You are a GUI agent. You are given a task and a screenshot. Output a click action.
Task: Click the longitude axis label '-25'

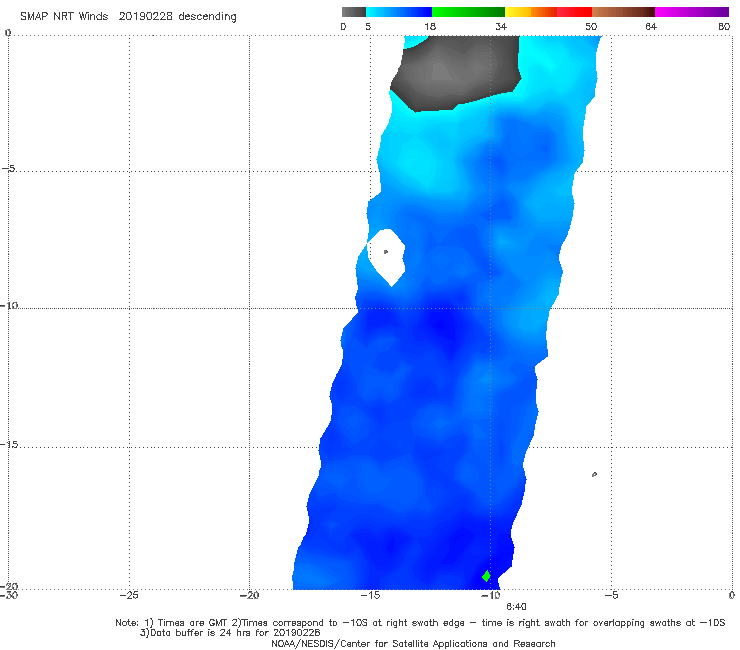pos(129,595)
